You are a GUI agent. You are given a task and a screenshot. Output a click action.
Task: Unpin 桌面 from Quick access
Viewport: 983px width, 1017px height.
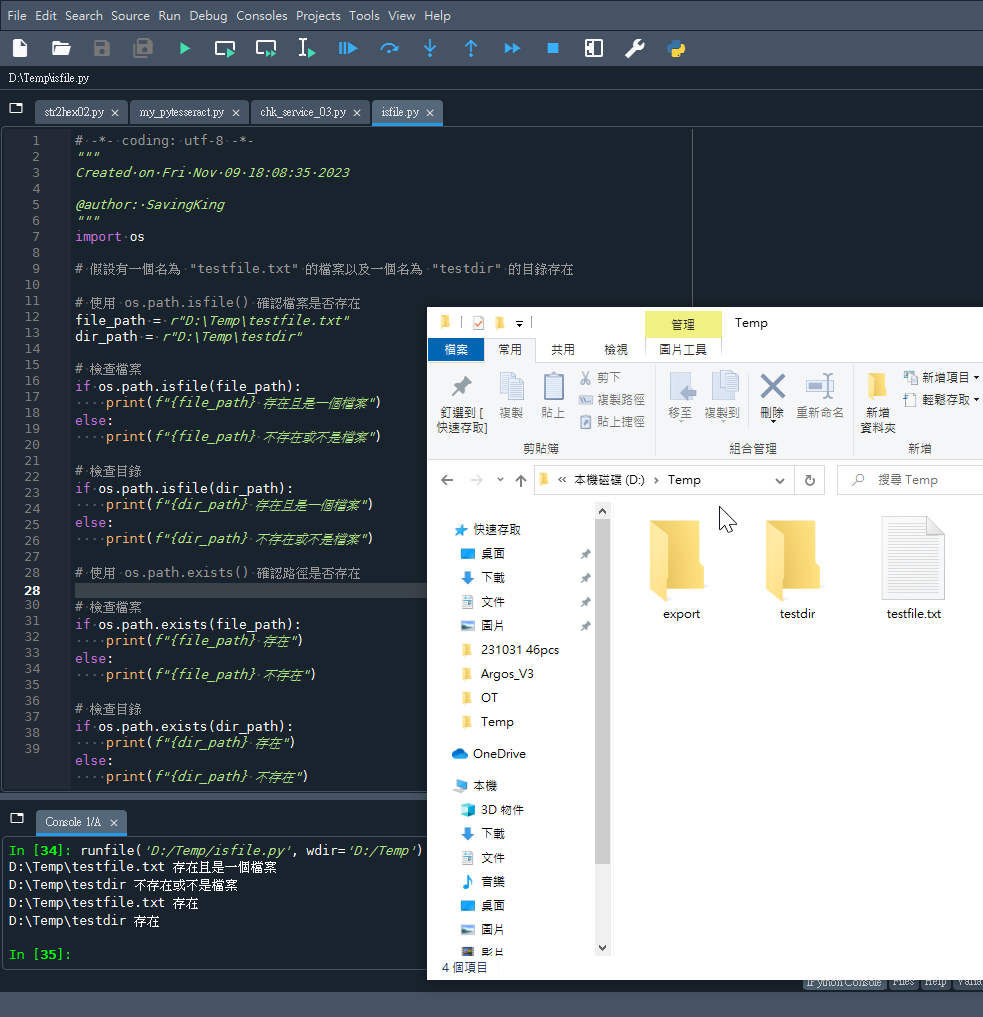coord(584,555)
